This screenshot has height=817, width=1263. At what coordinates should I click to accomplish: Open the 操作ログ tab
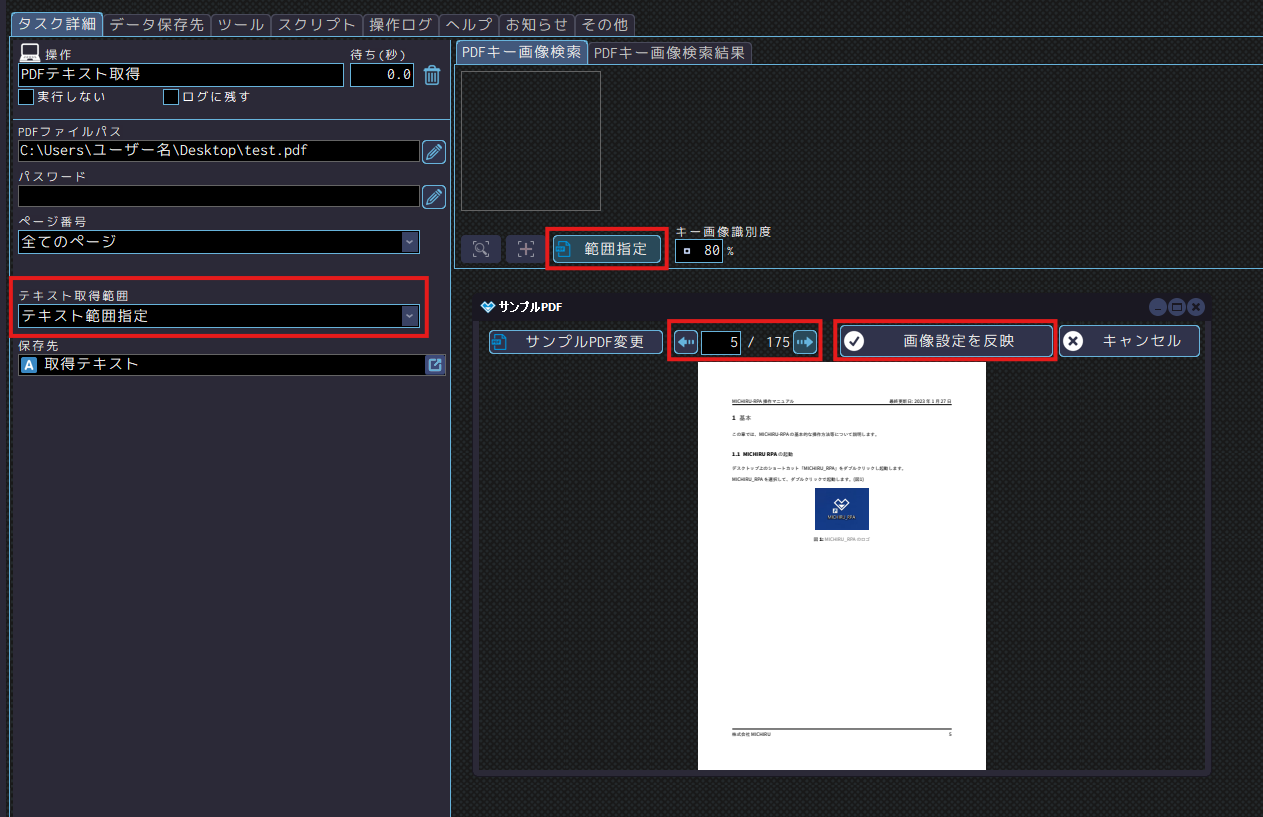(400, 25)
